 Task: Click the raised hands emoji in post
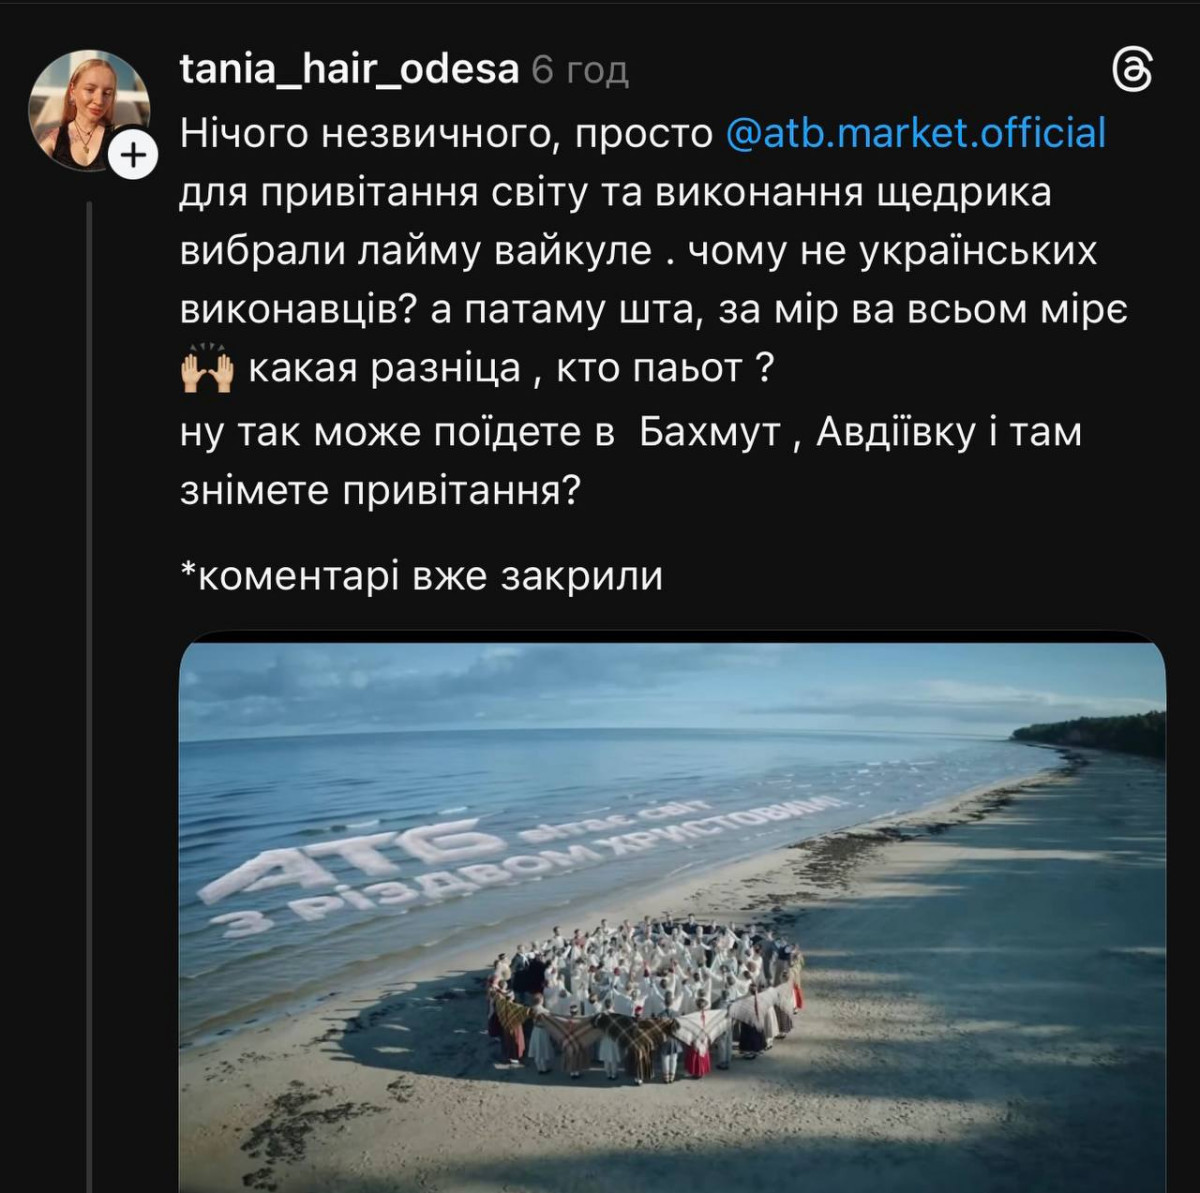pos(207,371)
